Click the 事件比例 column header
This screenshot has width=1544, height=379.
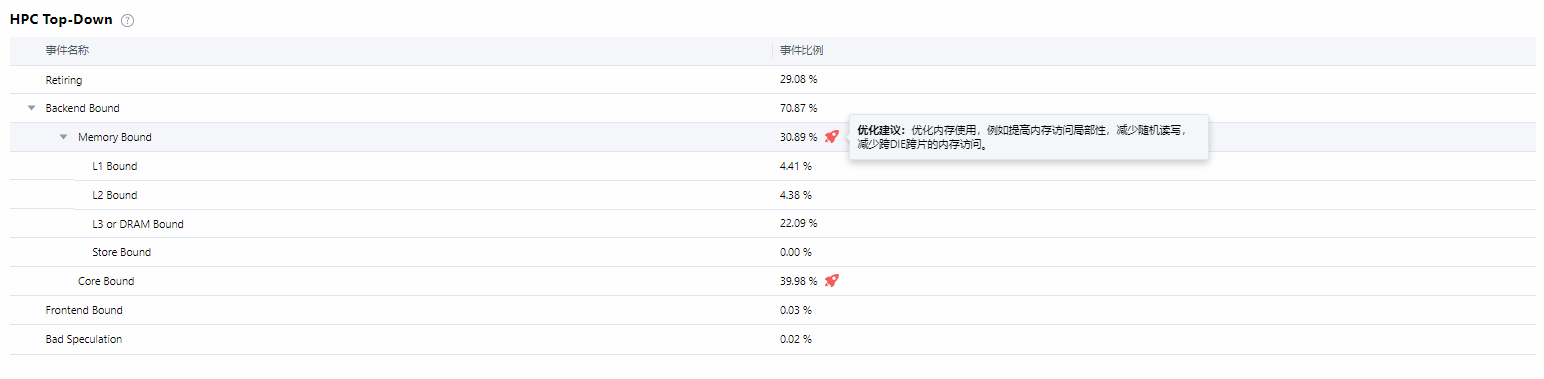802,50
